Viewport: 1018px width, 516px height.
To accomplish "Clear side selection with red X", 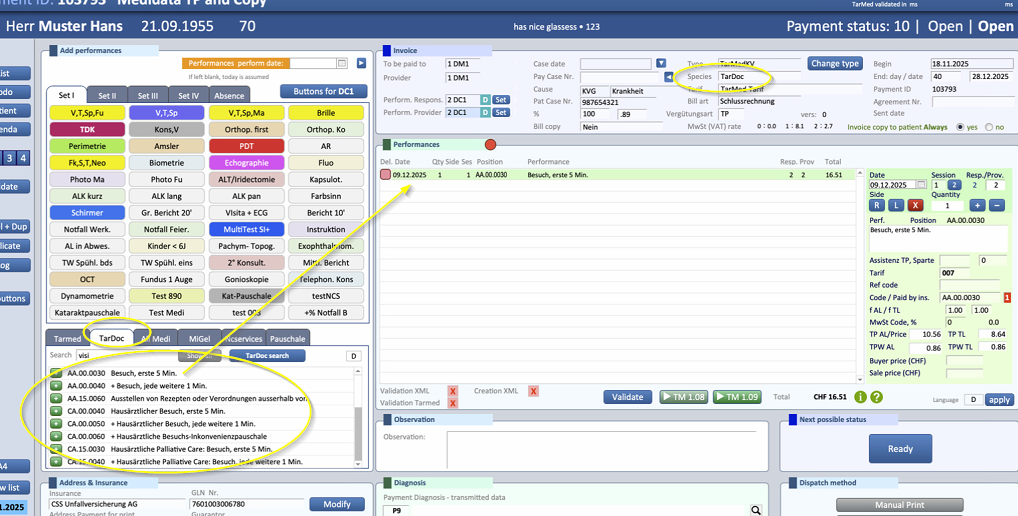I will click(915, 205).
